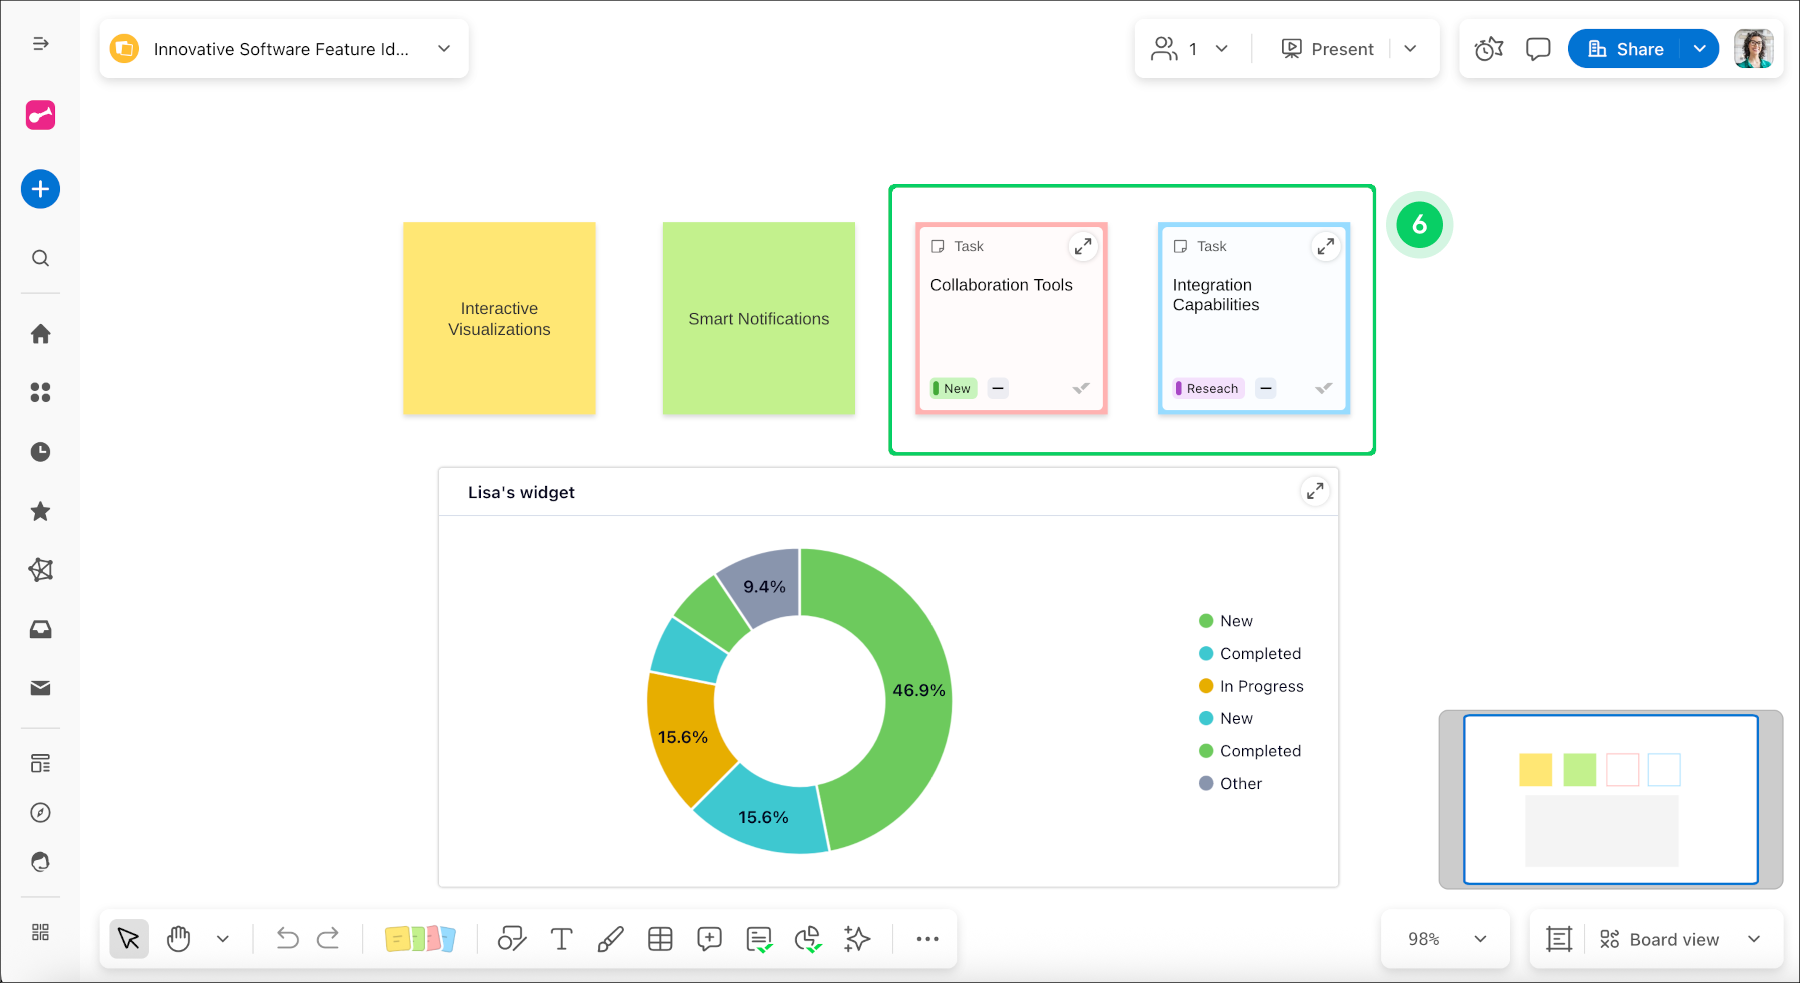1800x983 pixels.
Task: Open the Home item in sidebar
Action: (40, 334)
